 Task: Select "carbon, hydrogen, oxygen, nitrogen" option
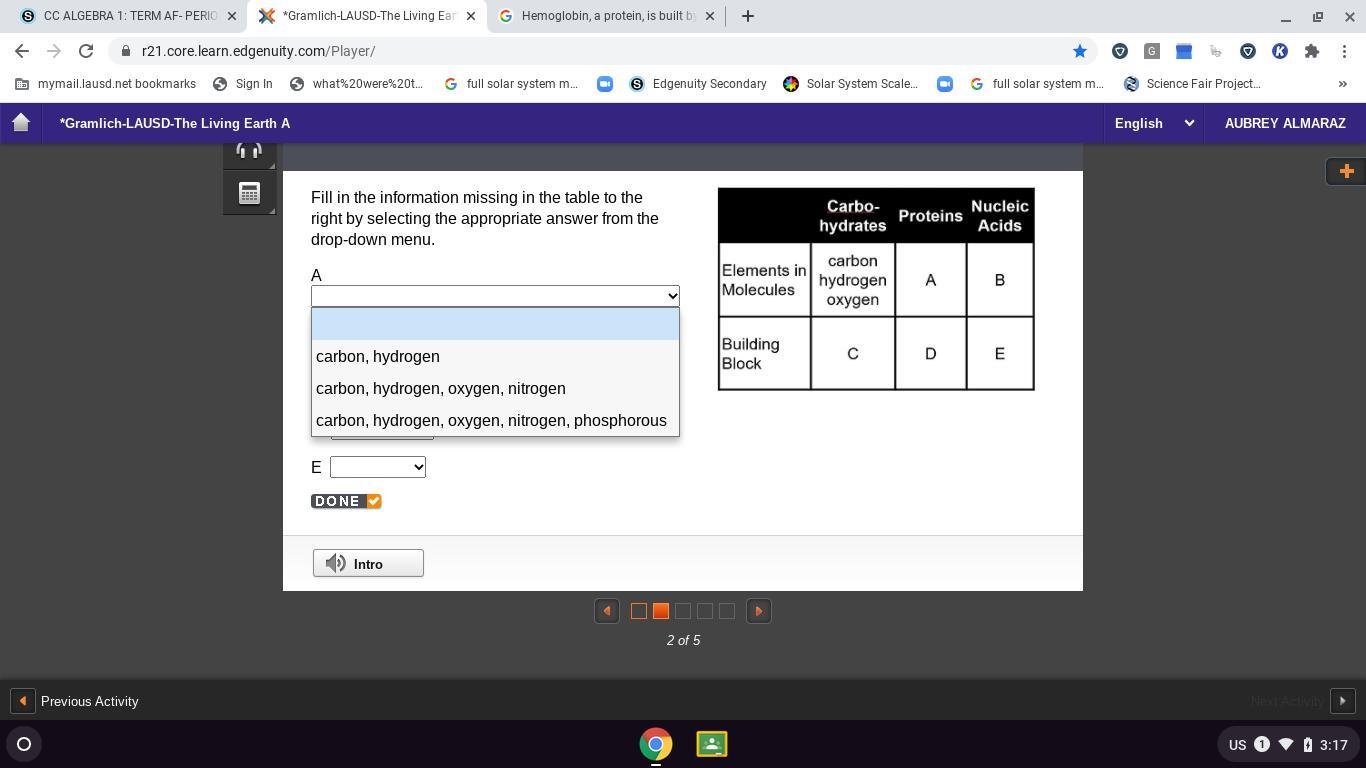click(440, 388)
